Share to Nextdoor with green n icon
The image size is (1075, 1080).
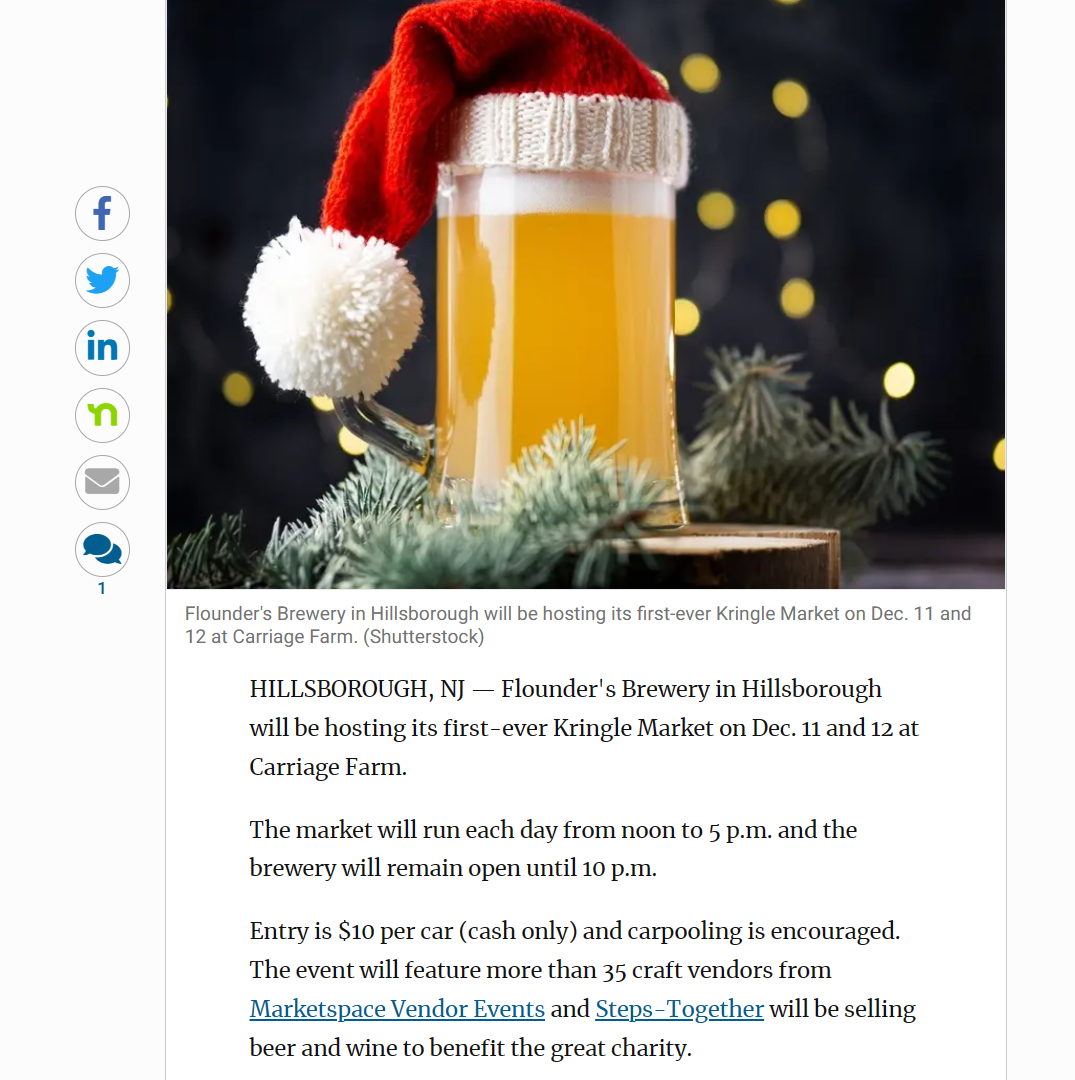click(x=102, y=415)
